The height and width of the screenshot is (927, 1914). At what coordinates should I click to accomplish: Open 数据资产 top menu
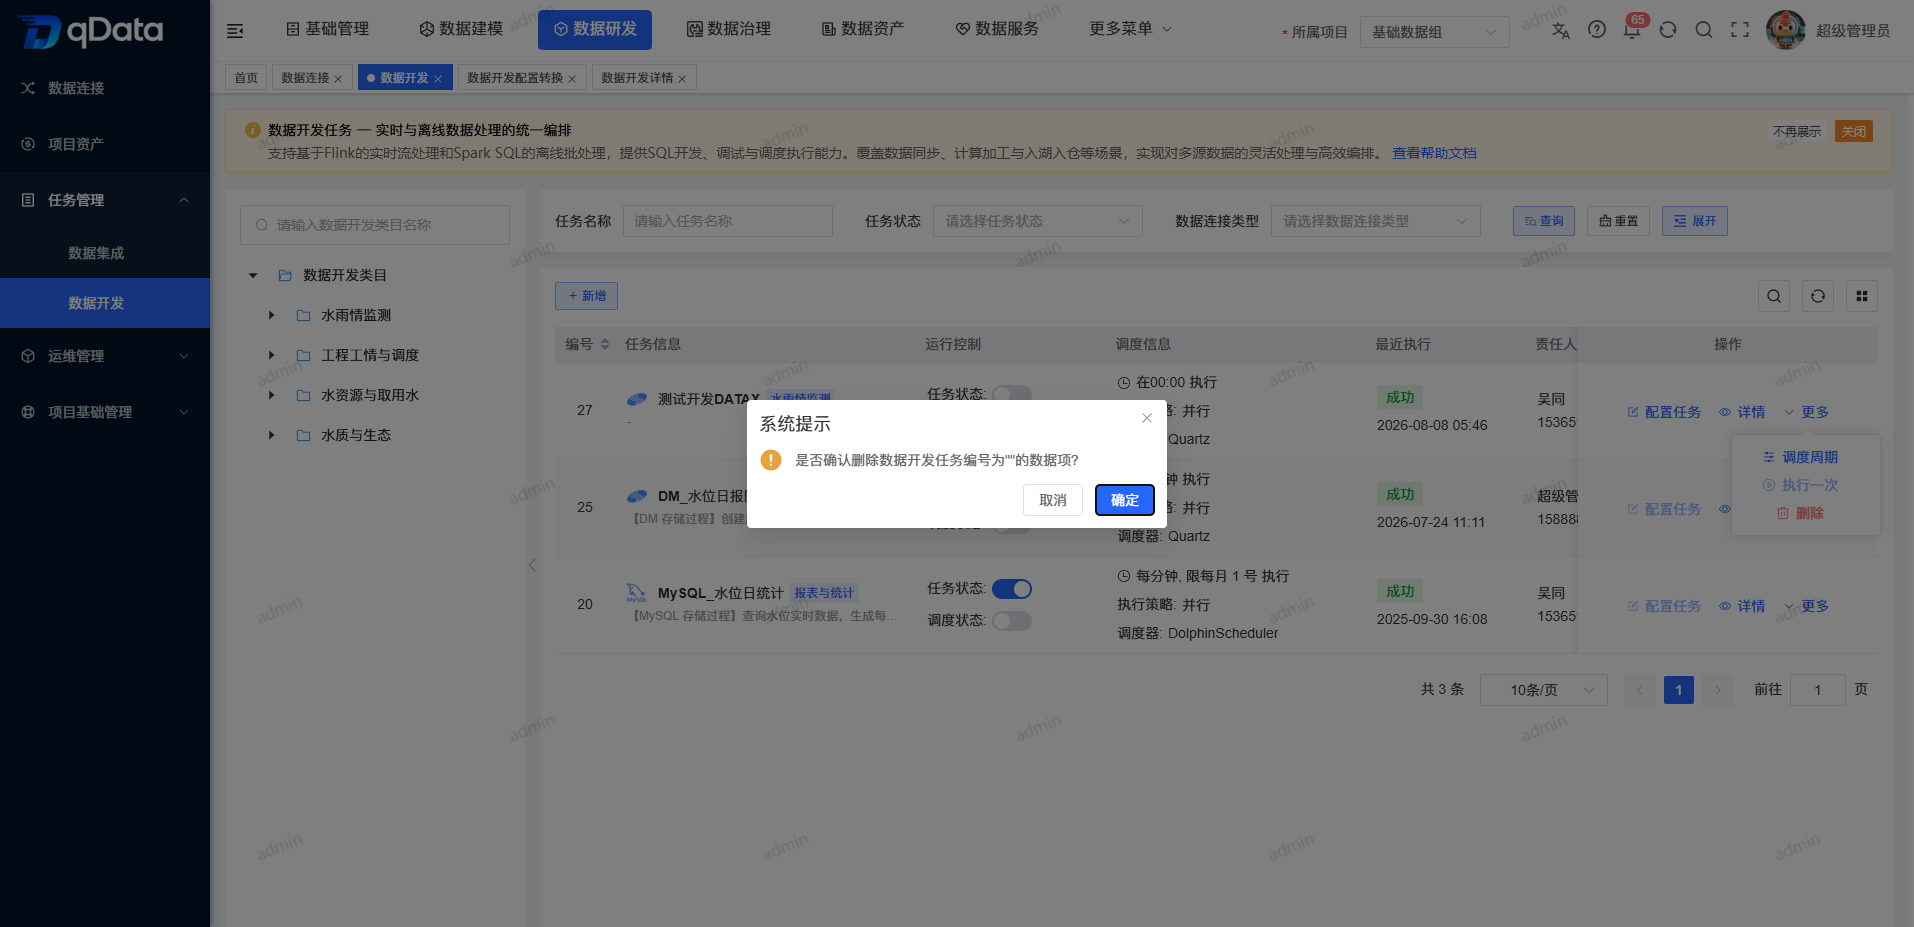tap(863, 29)
